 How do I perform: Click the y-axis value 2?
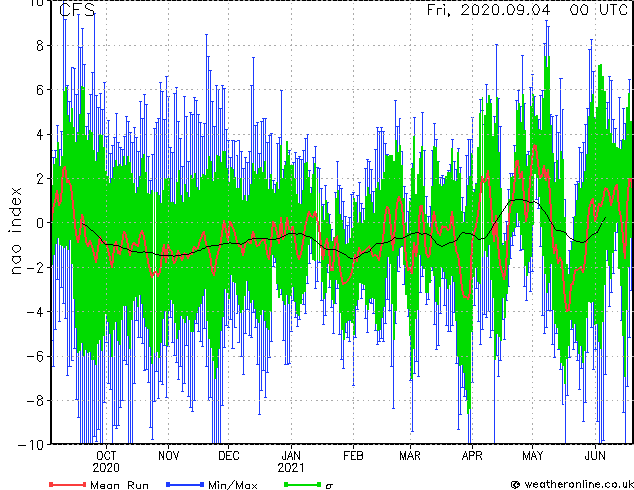coord(40,179)
